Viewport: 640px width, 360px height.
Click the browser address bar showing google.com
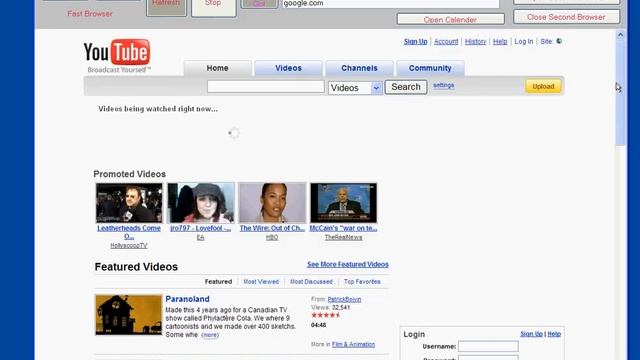point(391,4)
